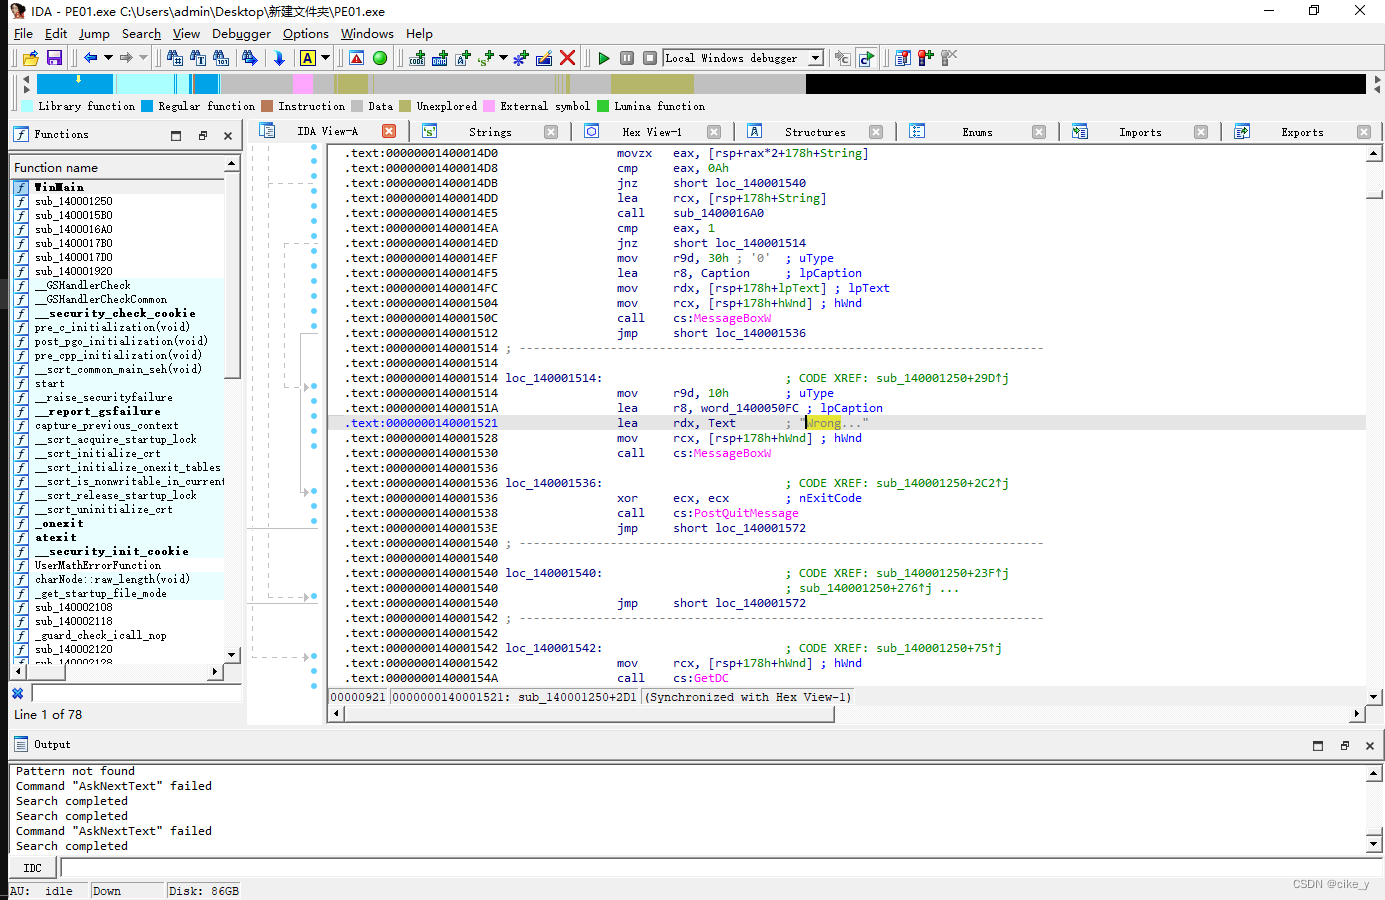Switch to the Enums tab
The height and width of the screenshot is (900, 1385).
[x=977, y=132]
